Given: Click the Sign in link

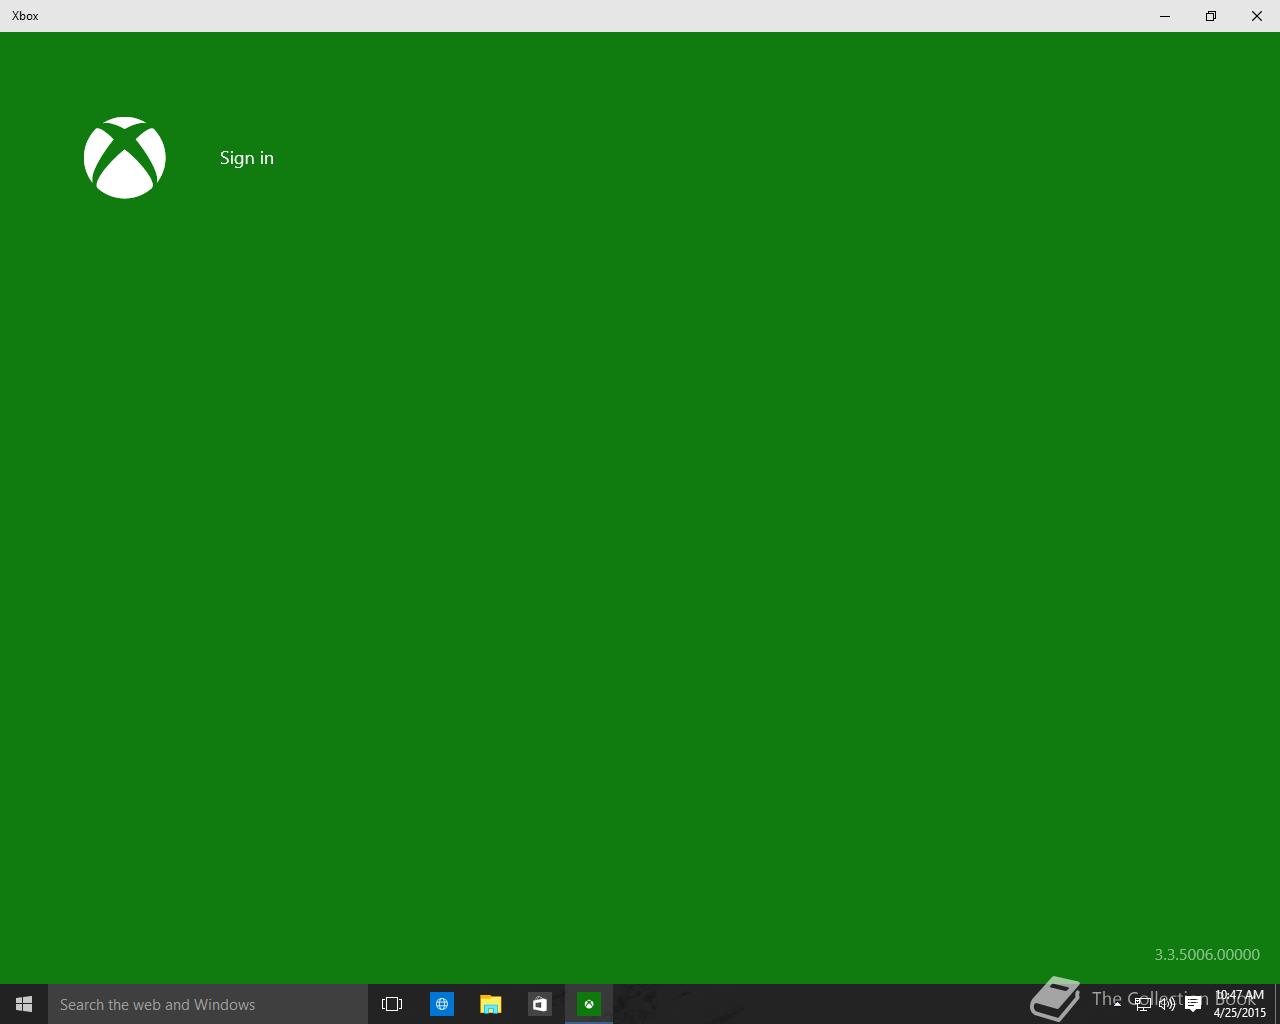Looking at the screenshot, I should 247,158.
